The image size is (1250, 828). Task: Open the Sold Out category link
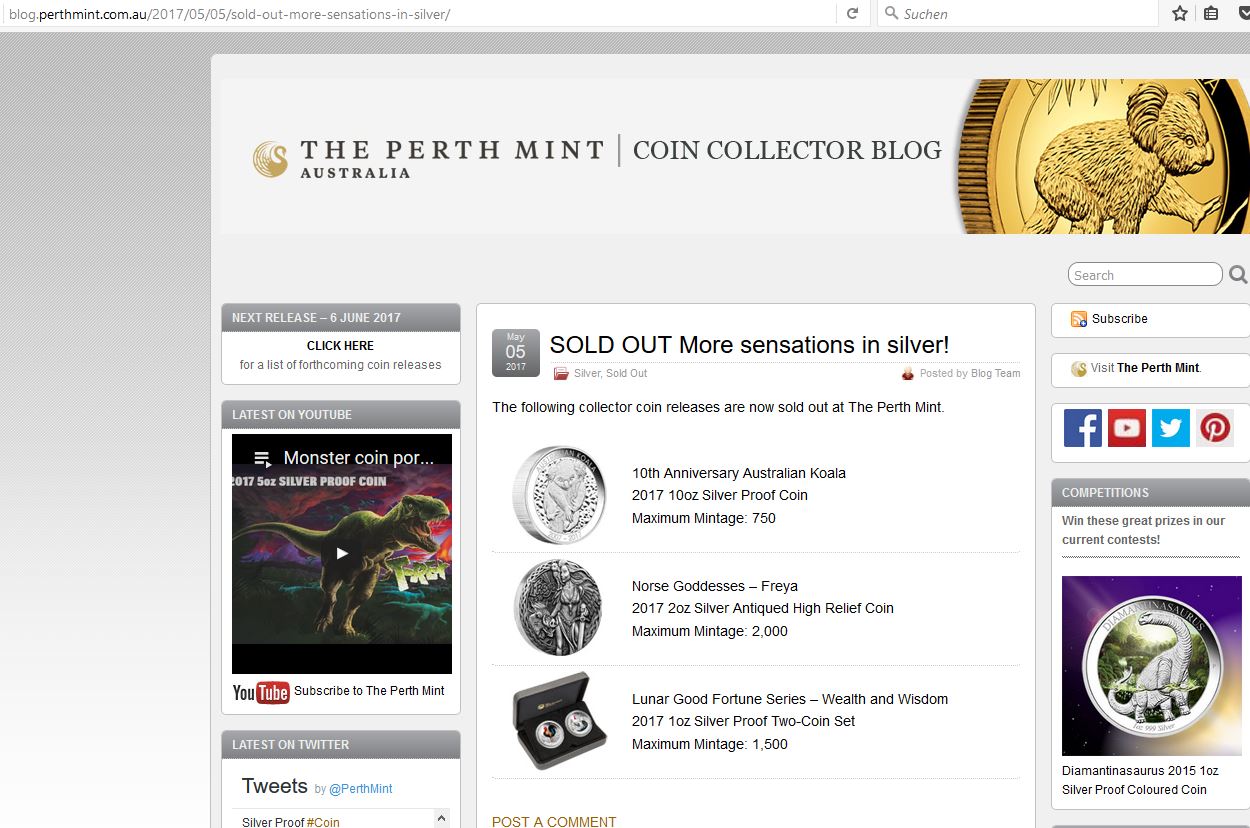626,374
